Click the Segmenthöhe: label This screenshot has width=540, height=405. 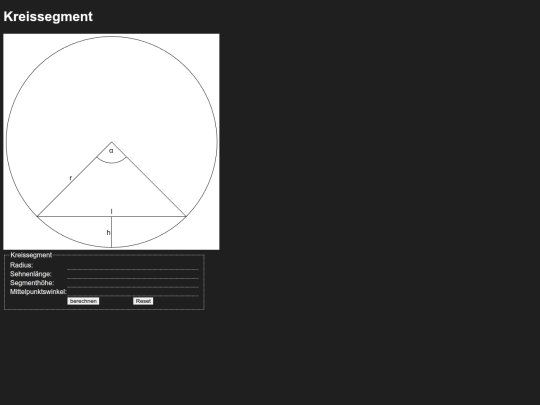pos(32,283)
